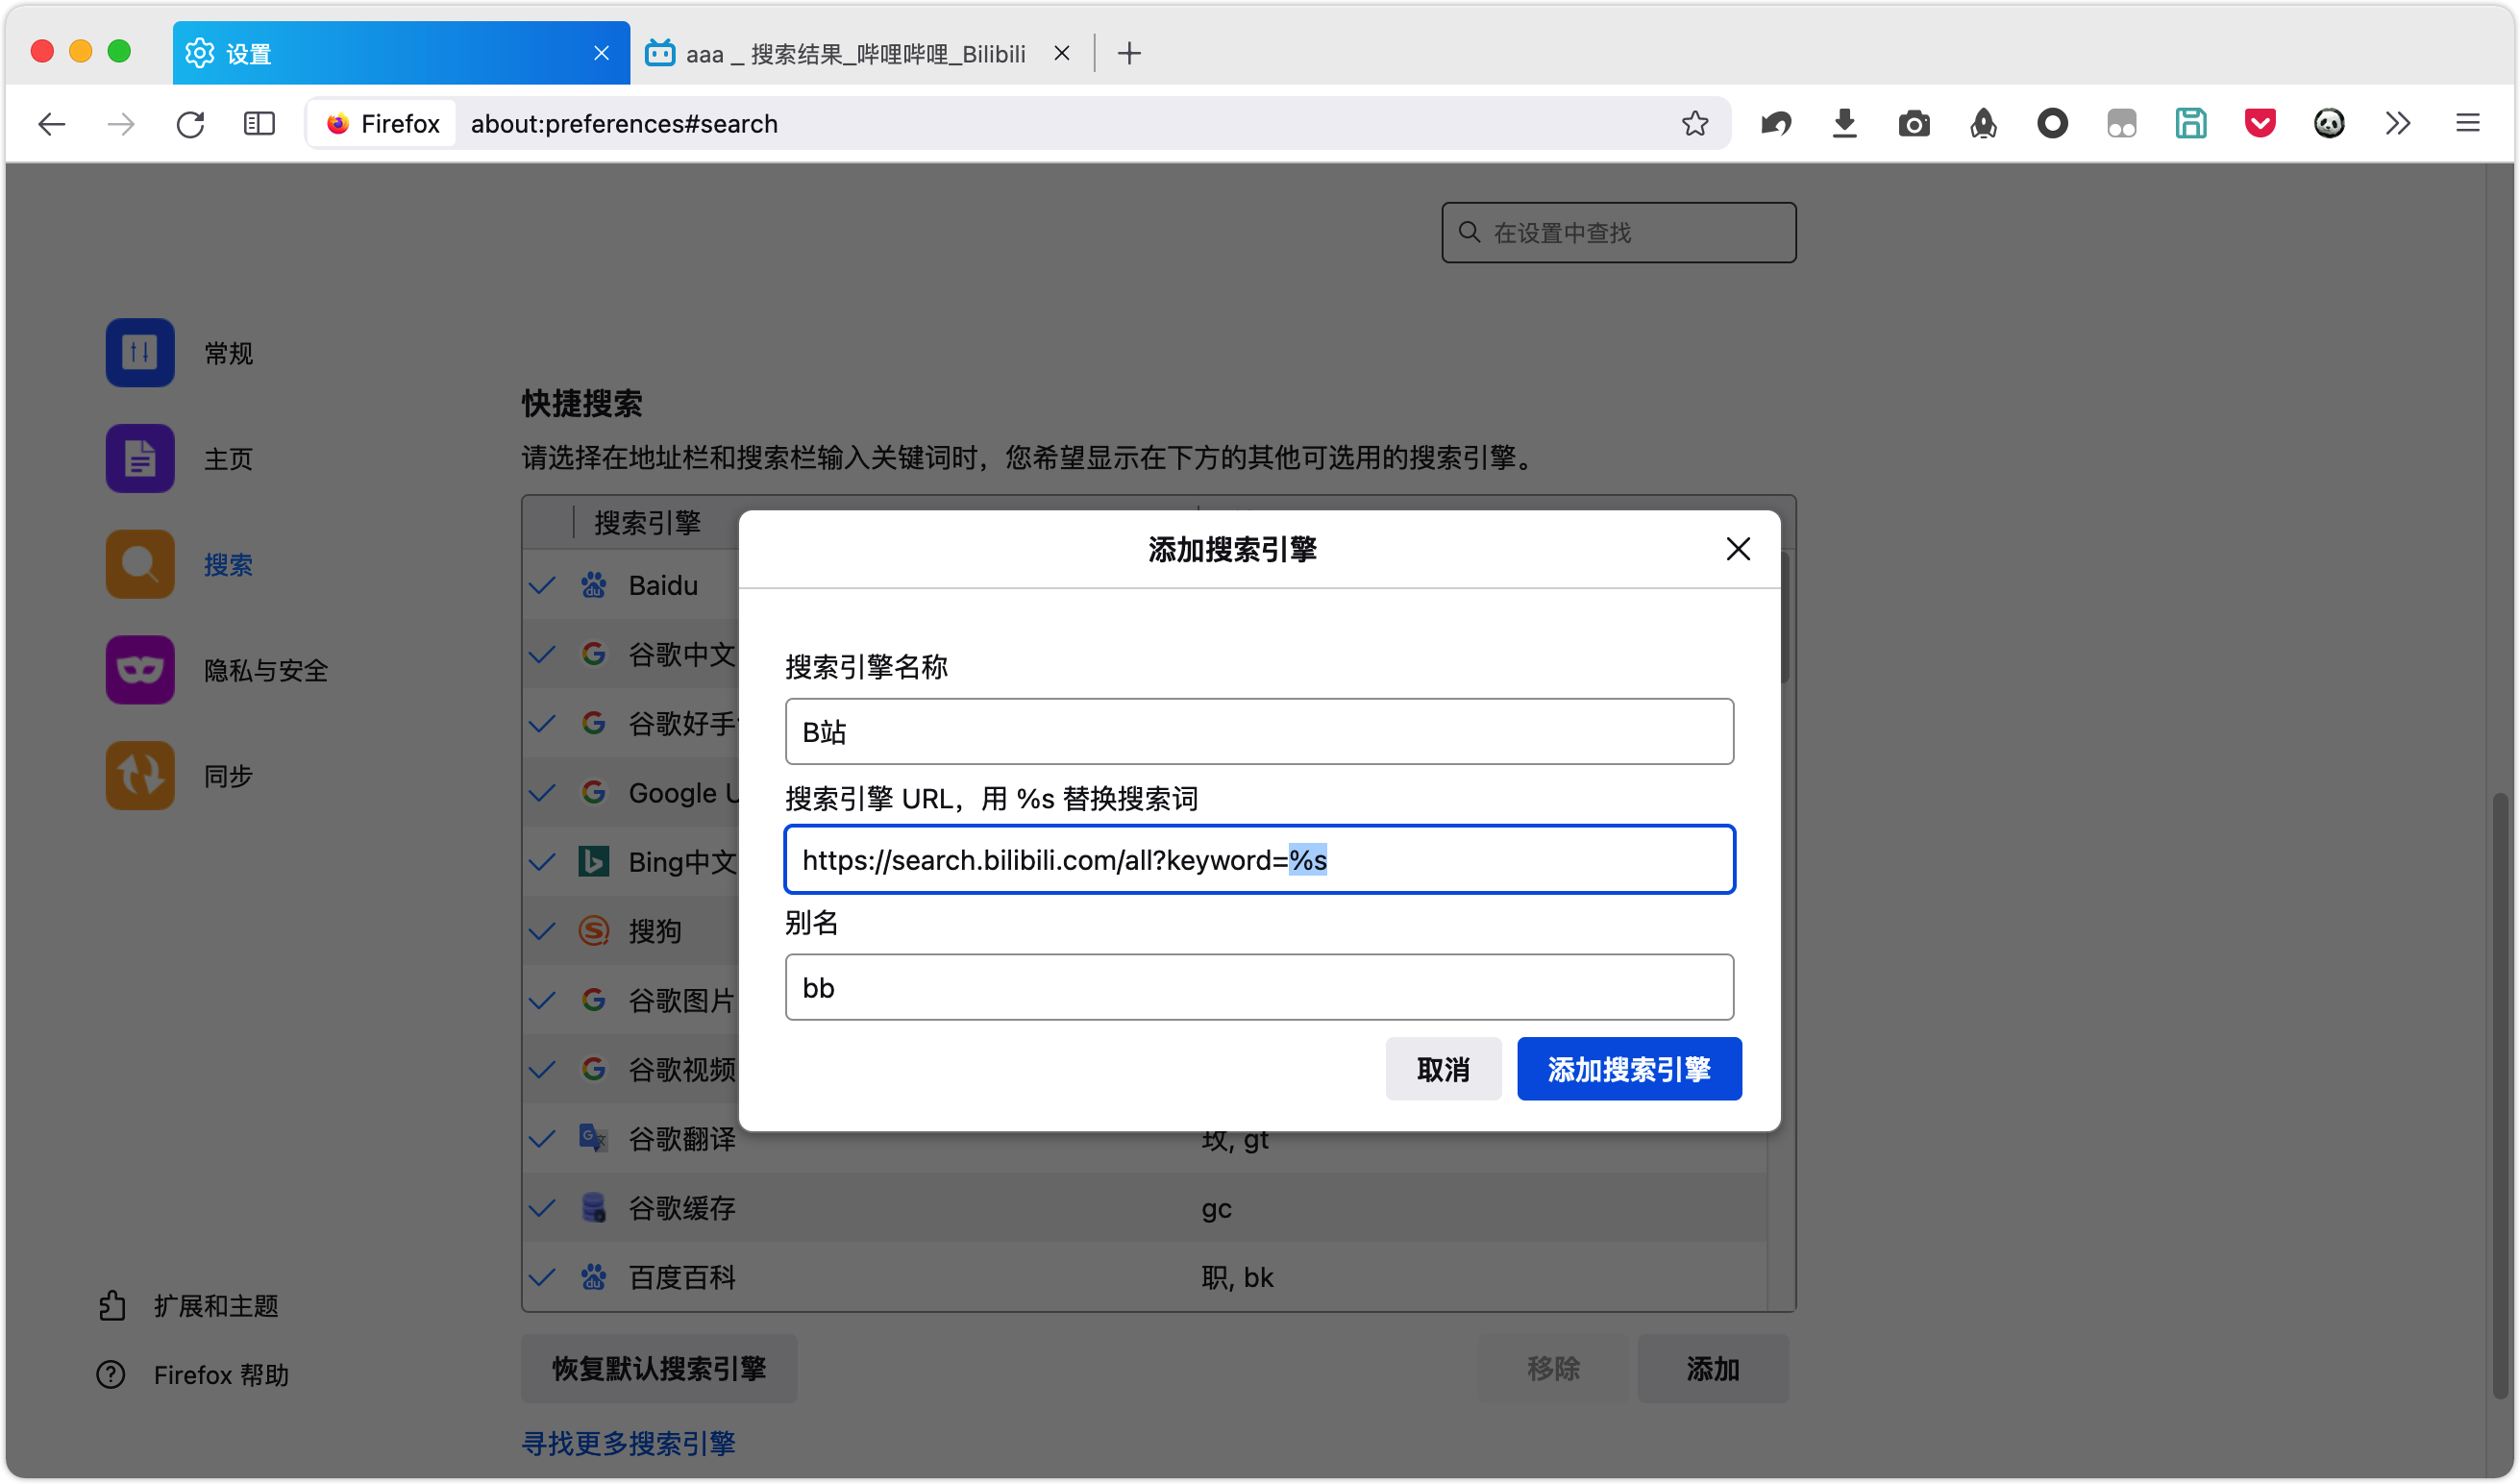2520x1484 pixels.
Task: Toggle the 百度百科 engine checkmark
Action: point(542,1277)
